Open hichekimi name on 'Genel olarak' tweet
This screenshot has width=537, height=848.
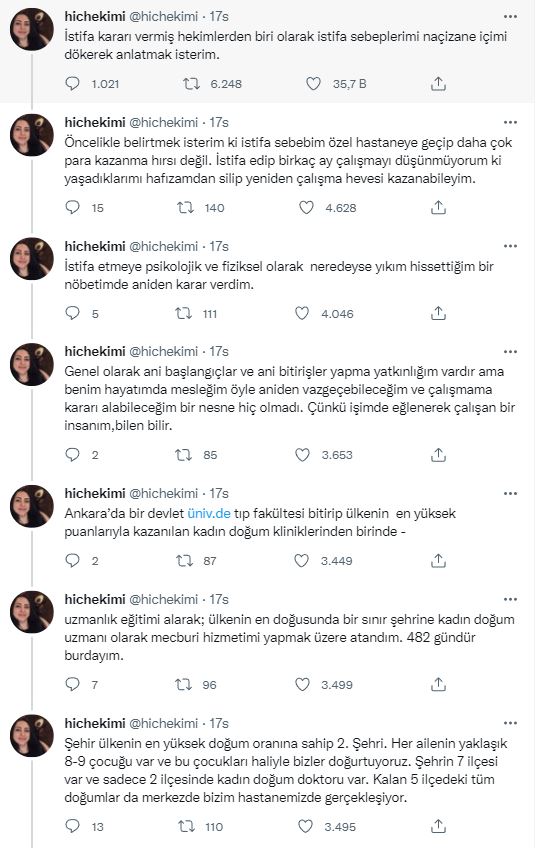click(x=95, y=352)
